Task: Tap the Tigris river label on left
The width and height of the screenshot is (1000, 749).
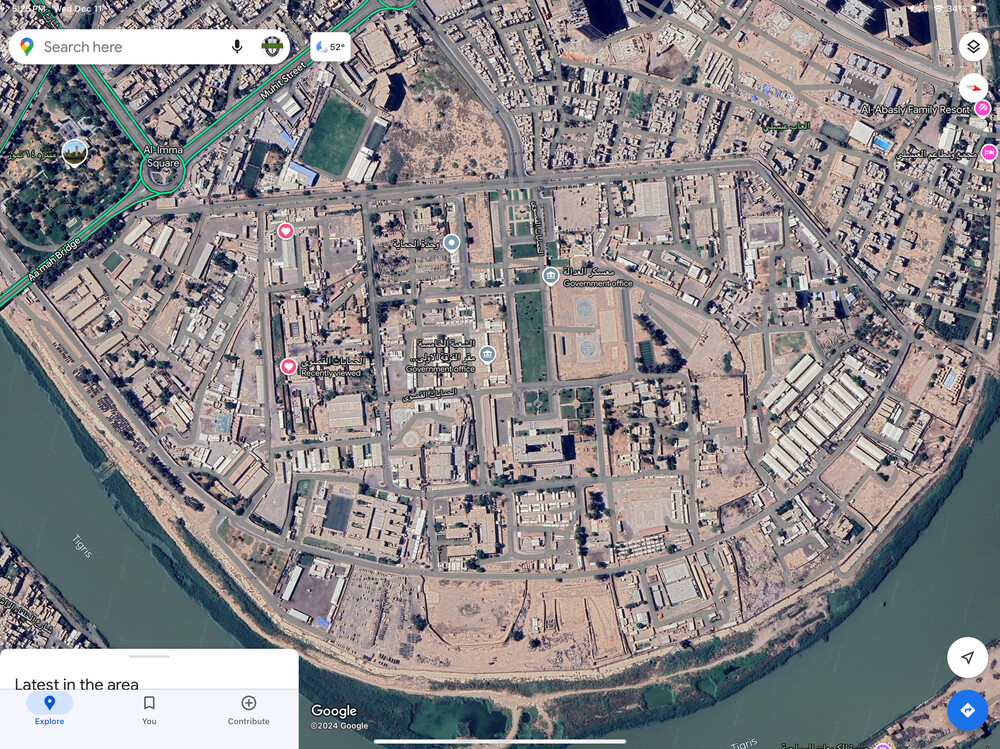Action: click(x=83, y=546)
